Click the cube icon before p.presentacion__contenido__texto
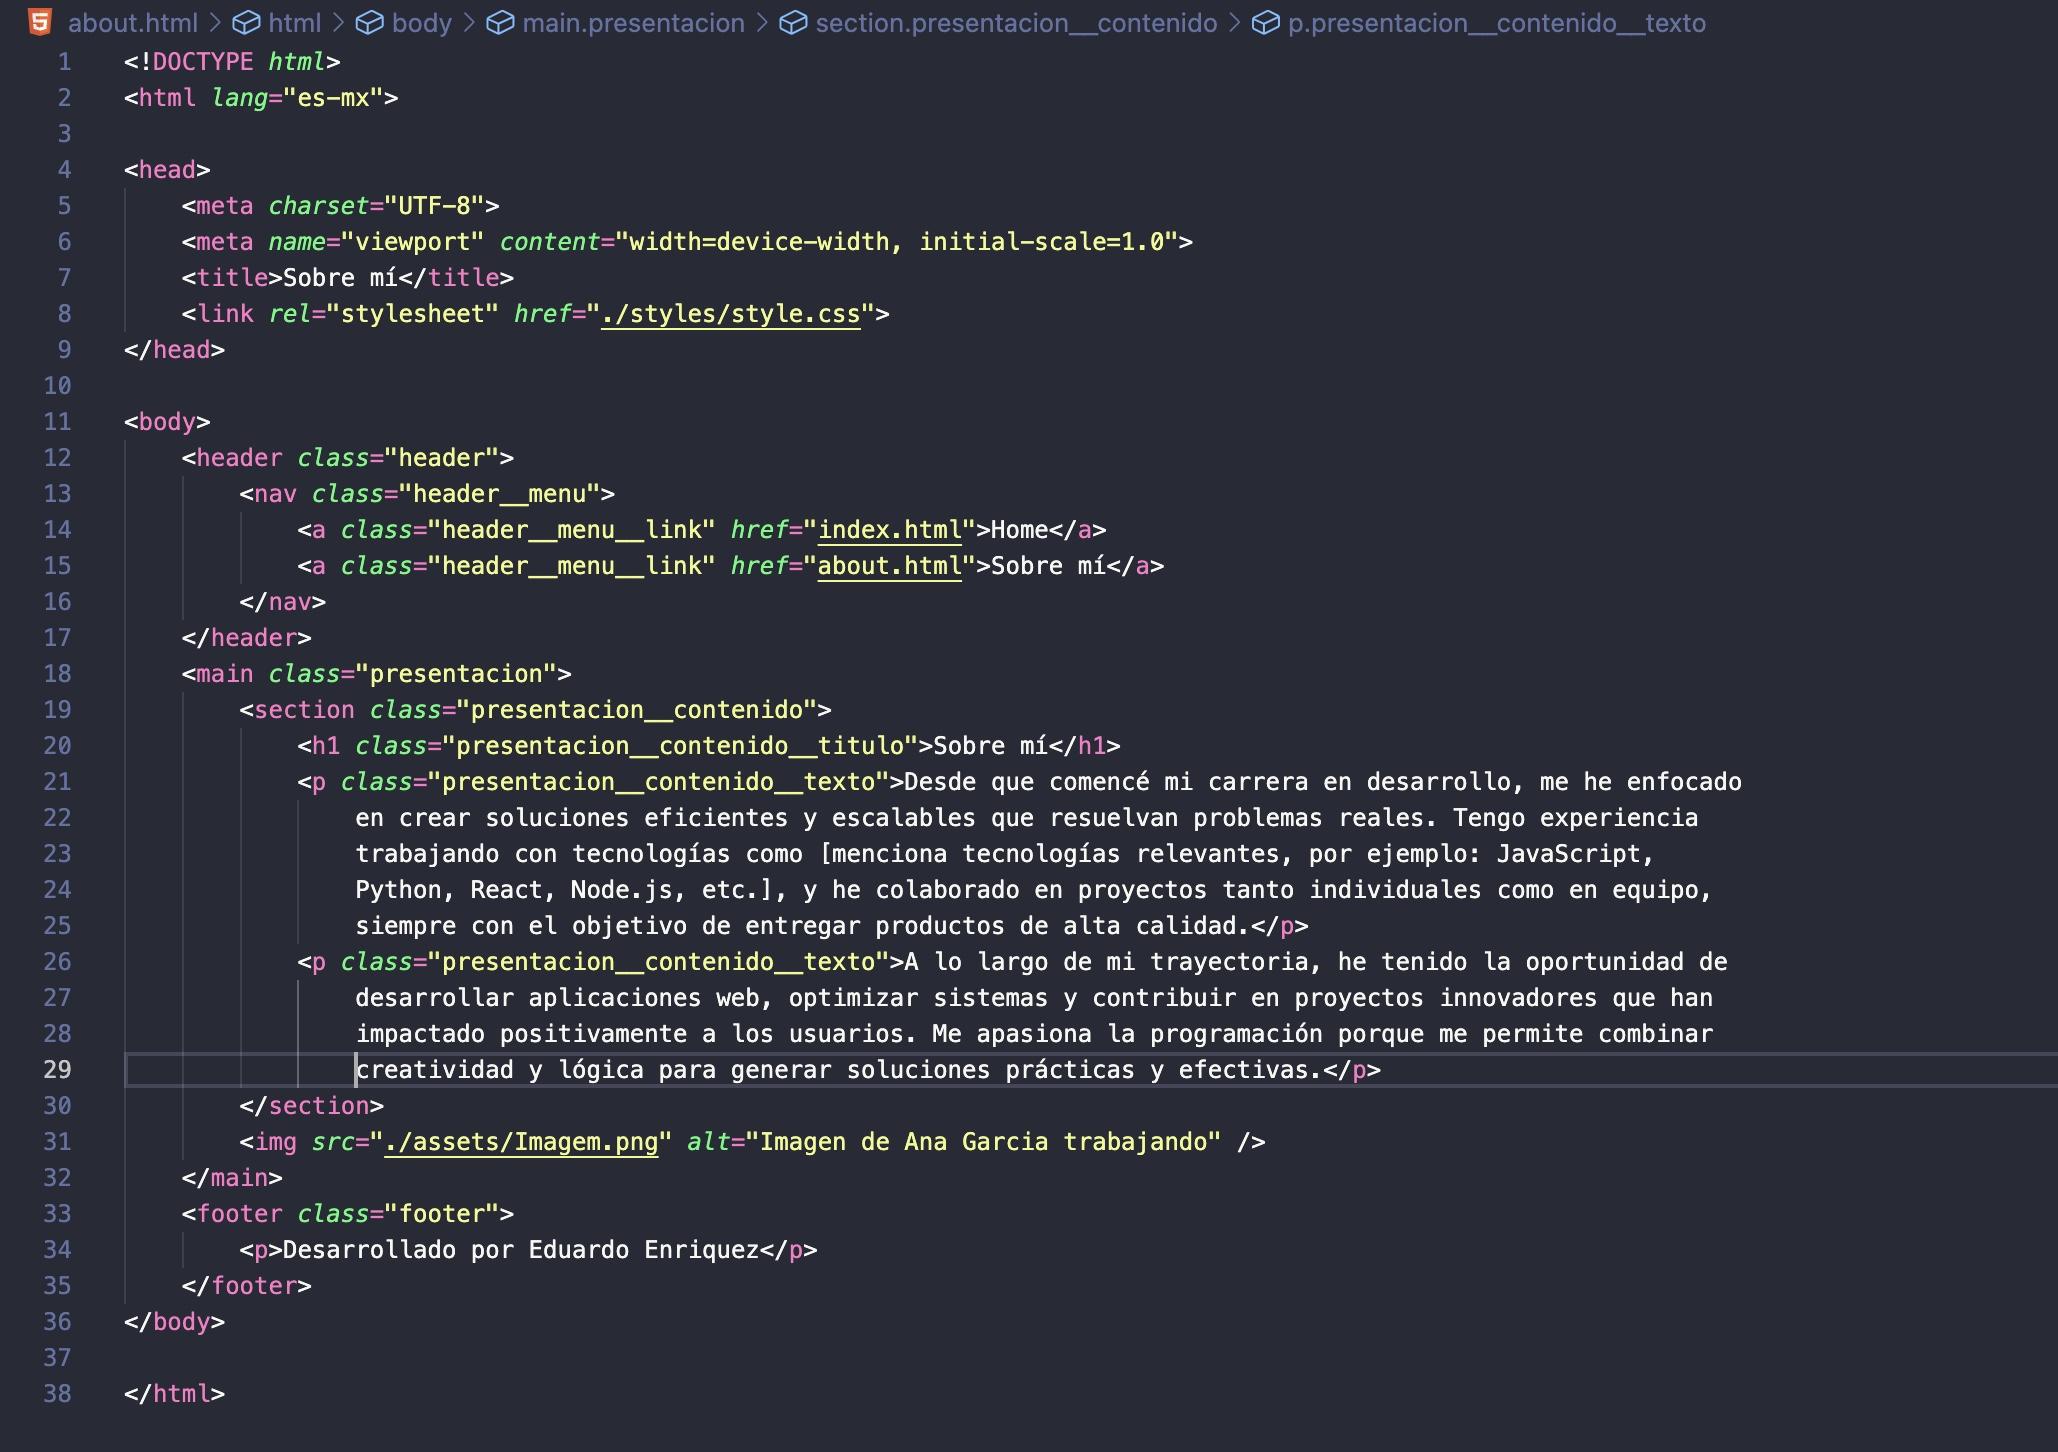2058x1452 pixels. (x=1265, y=22)
